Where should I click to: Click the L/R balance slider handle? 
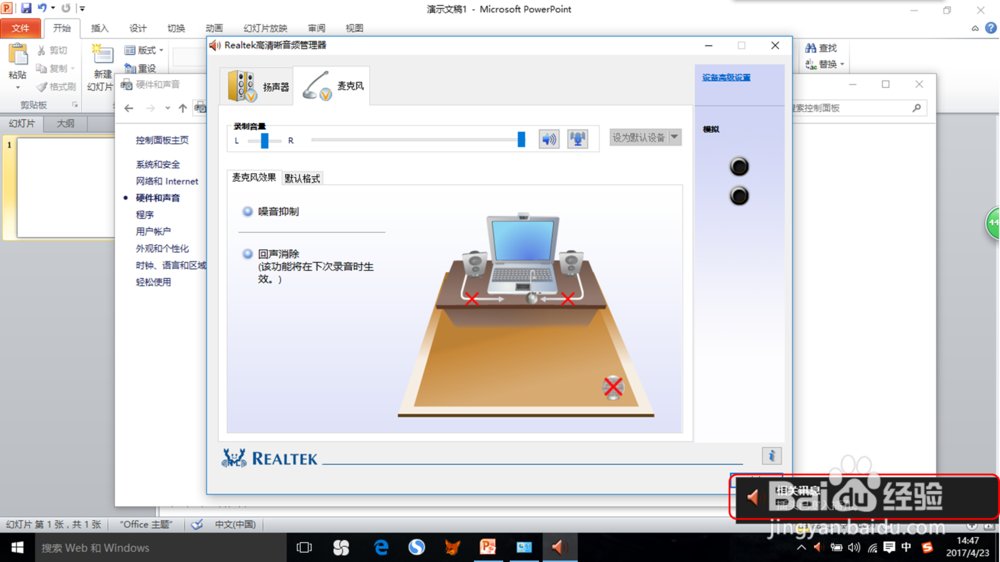[x=265, y=140]
